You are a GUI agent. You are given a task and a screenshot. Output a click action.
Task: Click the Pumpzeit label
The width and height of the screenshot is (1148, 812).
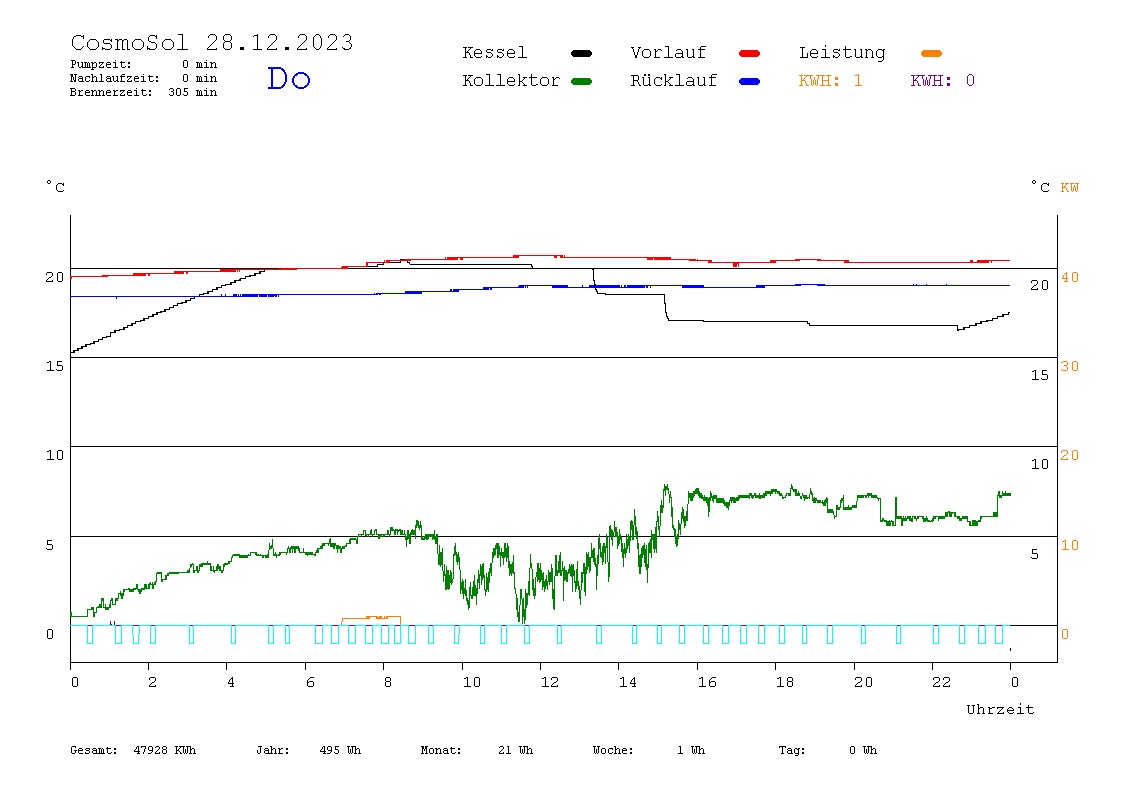101,64
